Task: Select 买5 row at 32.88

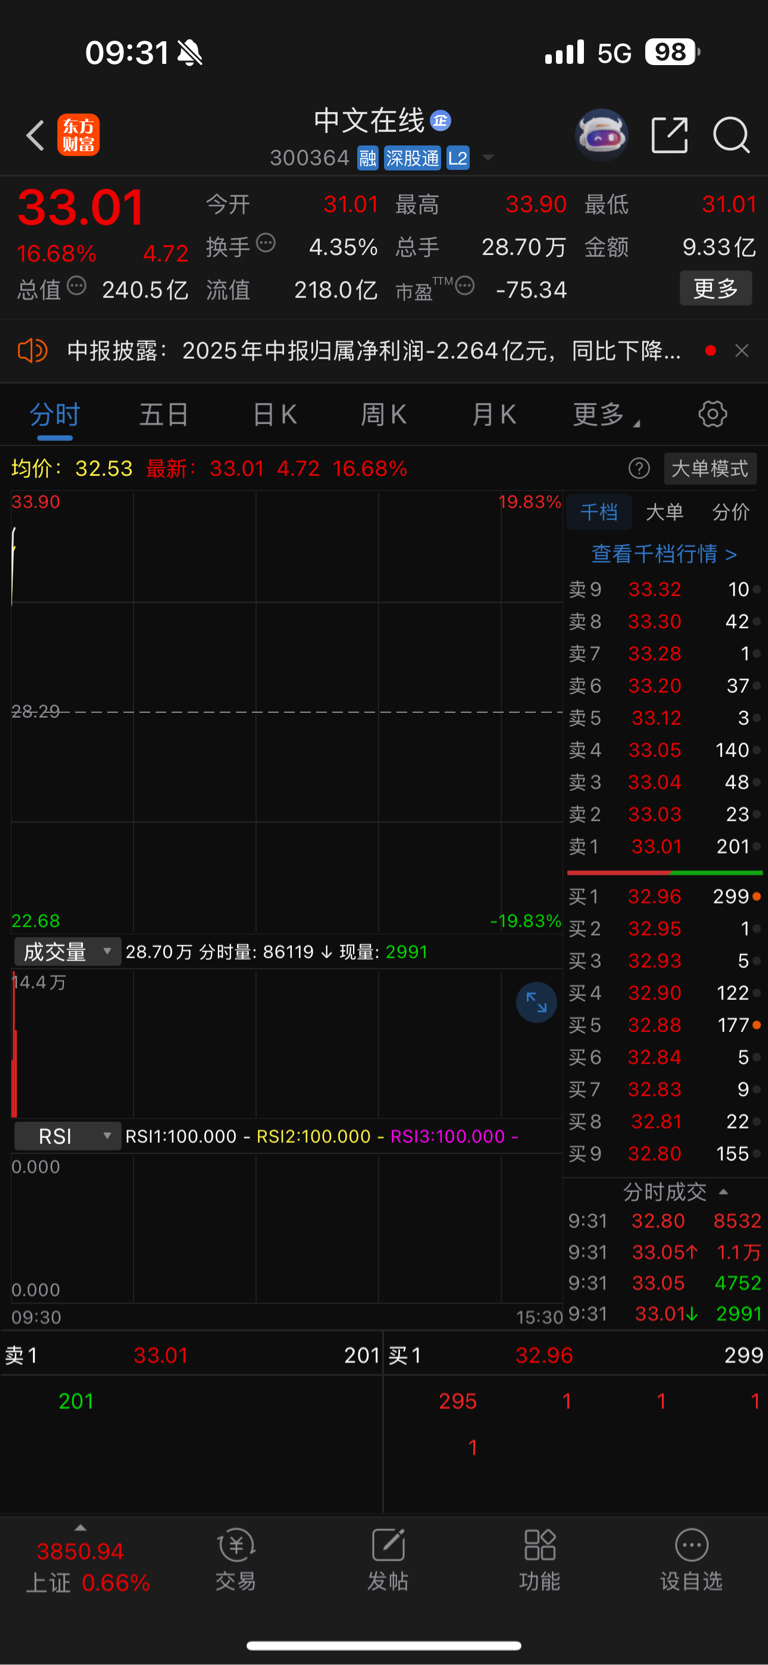Action: tap(664, 1025)
